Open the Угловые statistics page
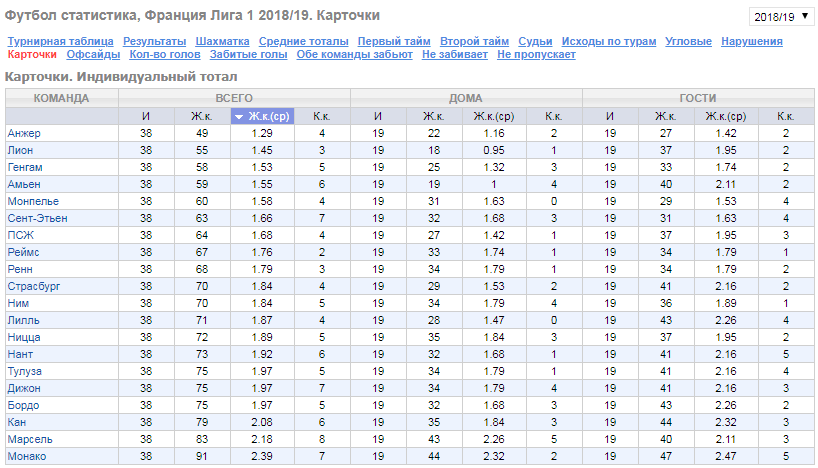The image size is (818, 468). point(688,41)
